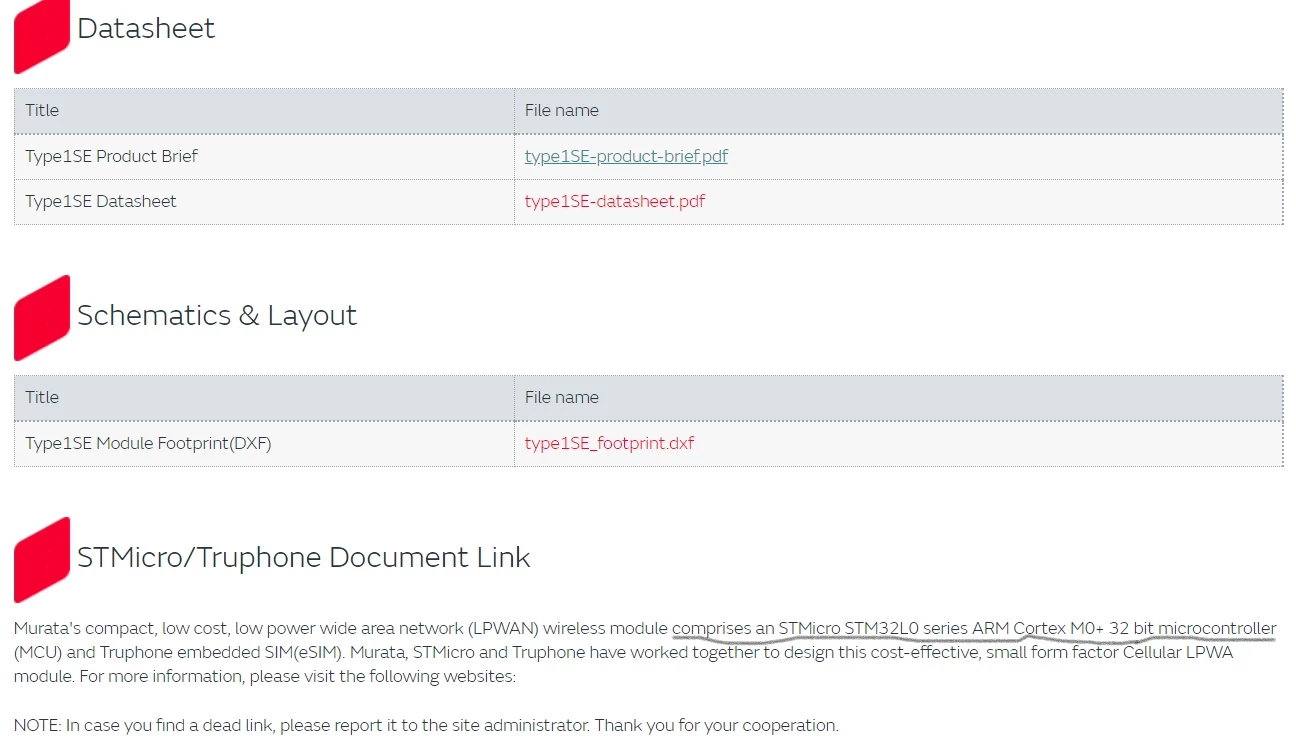Click the underlined STM32L0 microcontroller phrase
Screen dimensions: 1296x748
974,629
